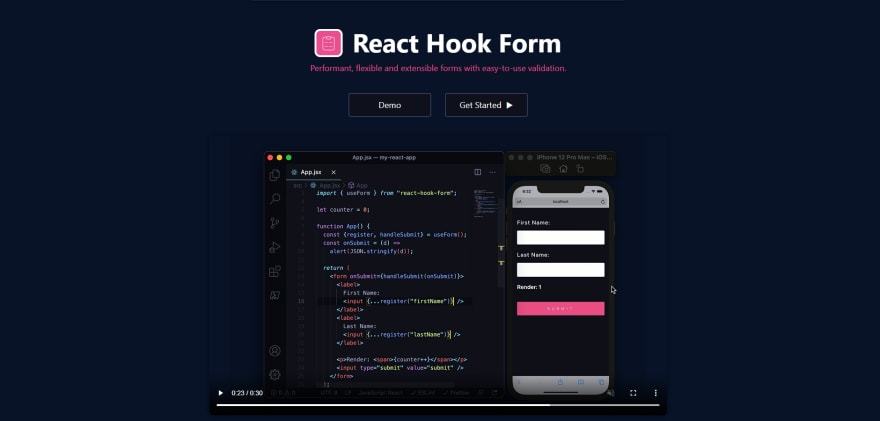Click the 'React Hook Form' heading
Viewport: 880px width, 421px height.
click(457, 43)
